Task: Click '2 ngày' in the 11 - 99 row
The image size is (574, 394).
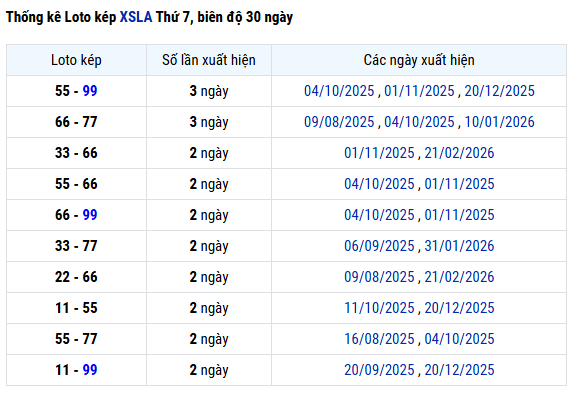Action: point(209,371)
